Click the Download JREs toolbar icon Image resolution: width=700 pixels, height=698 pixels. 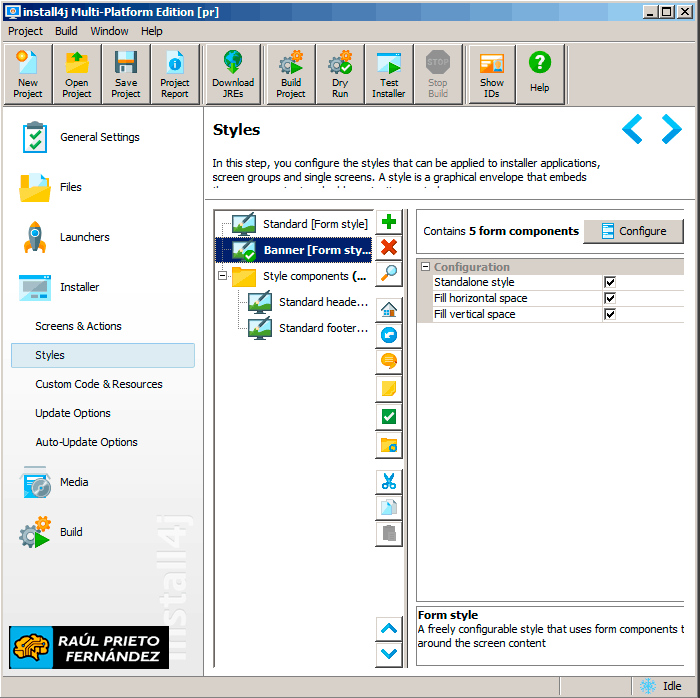pos(233,74)
